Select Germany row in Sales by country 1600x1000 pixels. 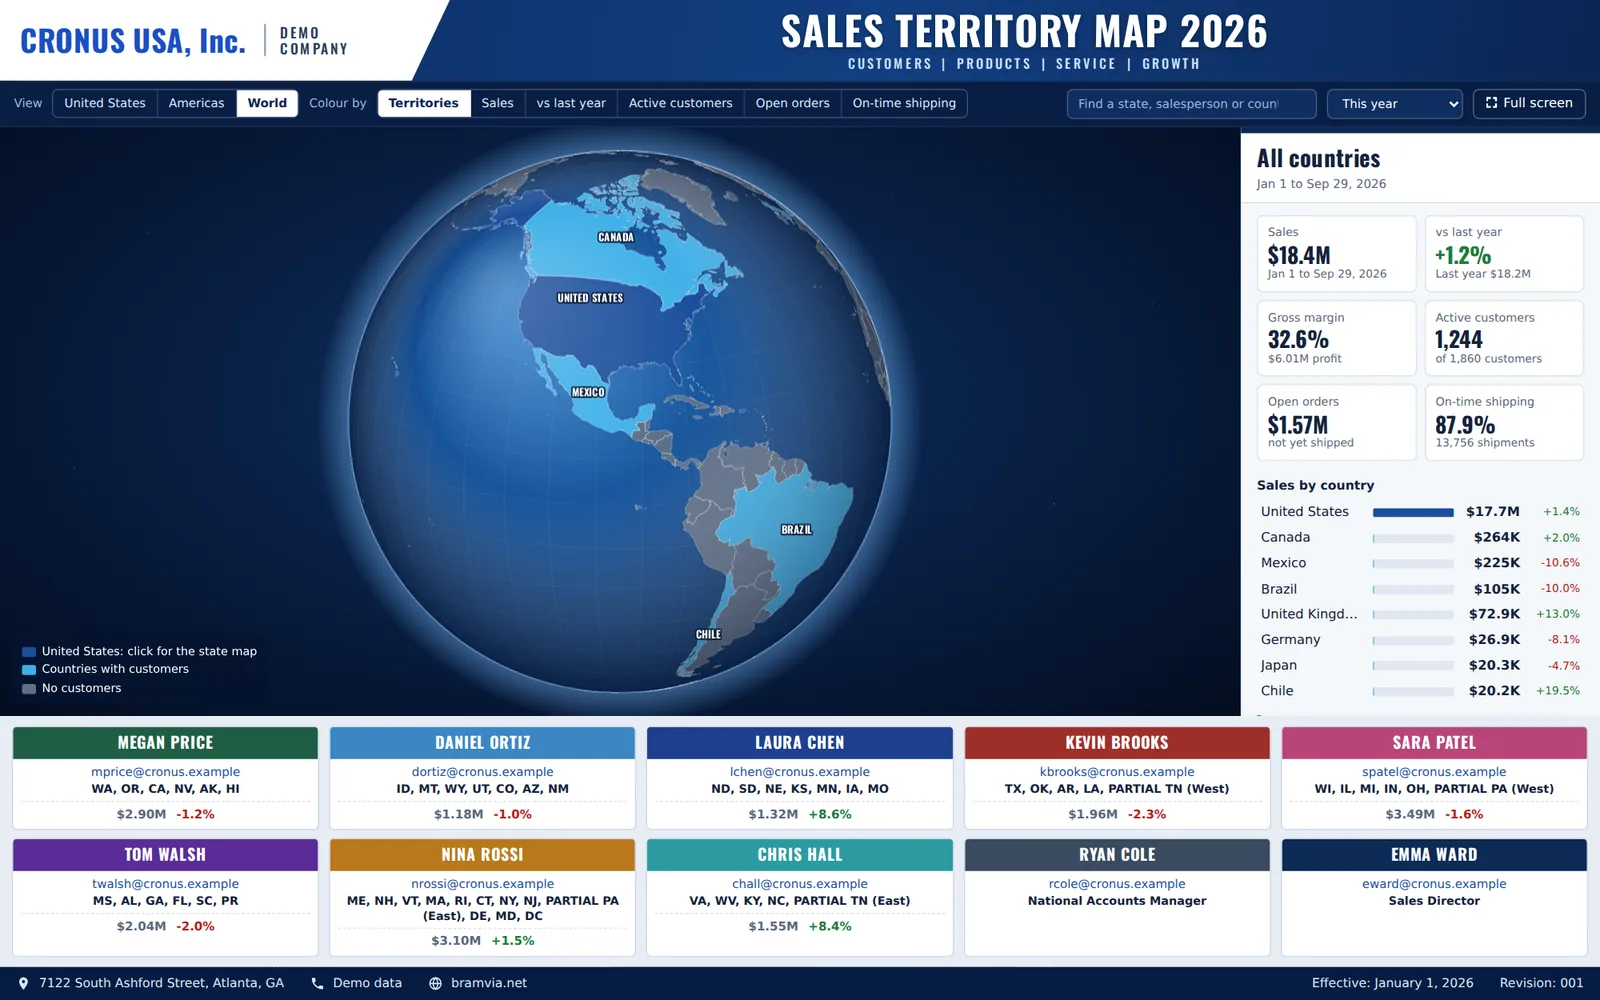pyautogui.click(x=1420, y=639)
